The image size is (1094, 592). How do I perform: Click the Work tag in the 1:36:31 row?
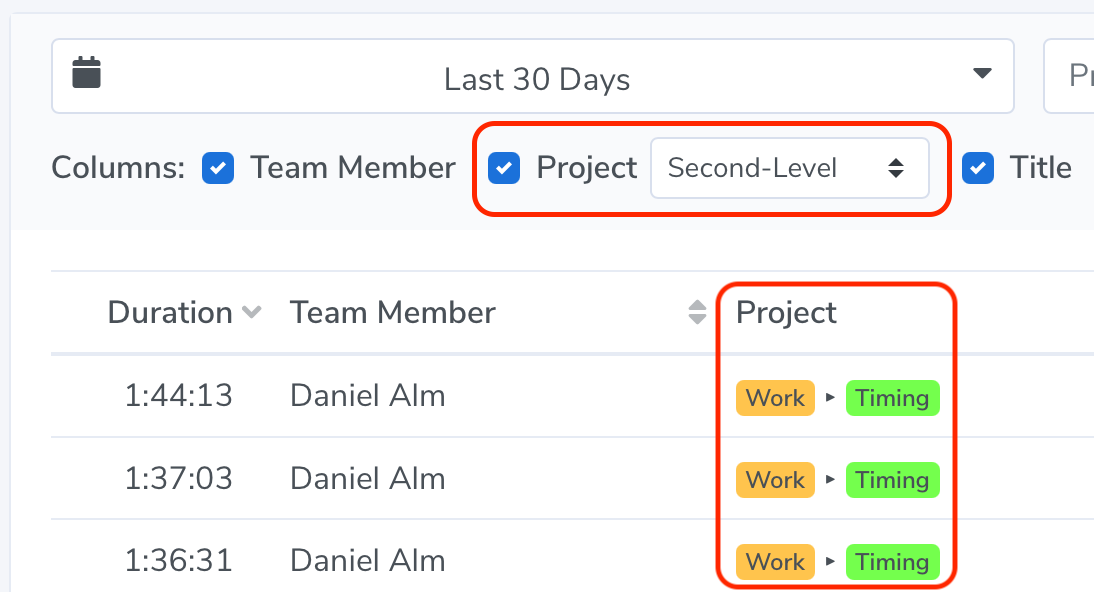pos(775,562)
